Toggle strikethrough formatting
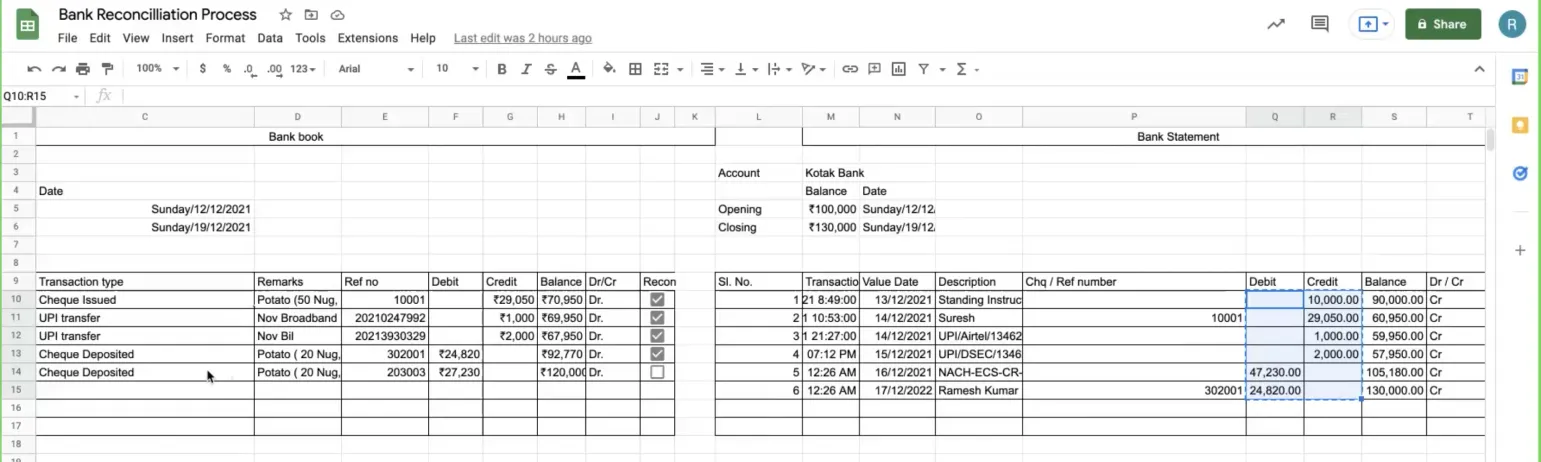This screenshot has width=1541, height=462. [x=551, y=69]
